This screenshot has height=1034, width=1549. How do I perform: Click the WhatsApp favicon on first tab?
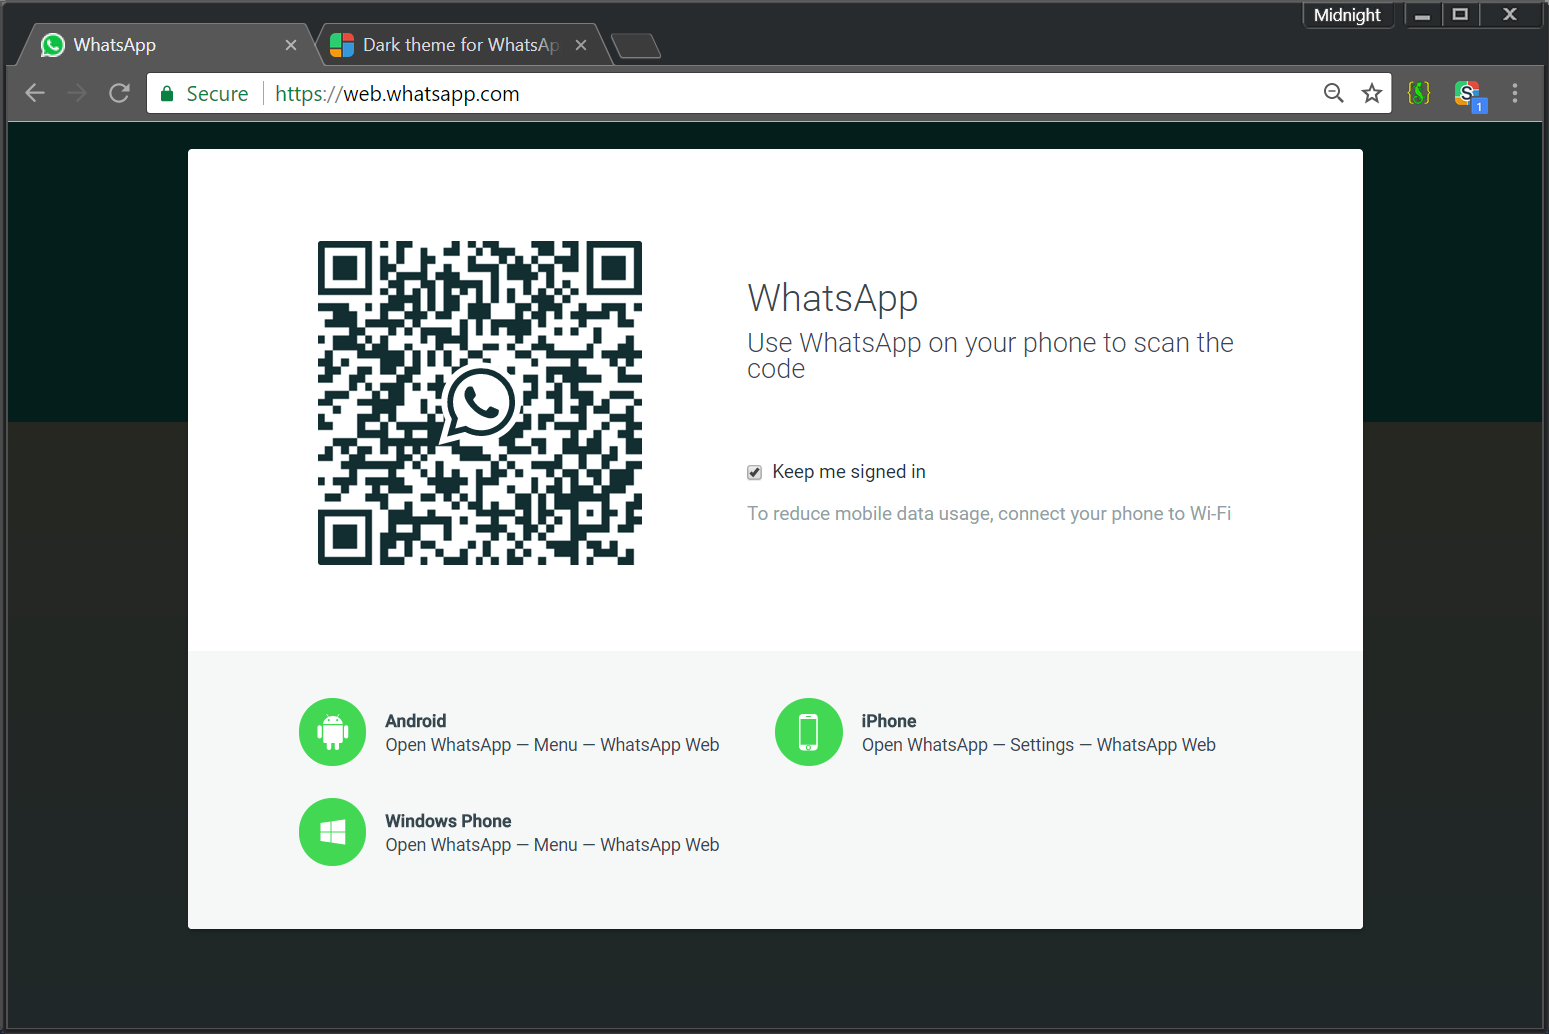coord(53,45)
